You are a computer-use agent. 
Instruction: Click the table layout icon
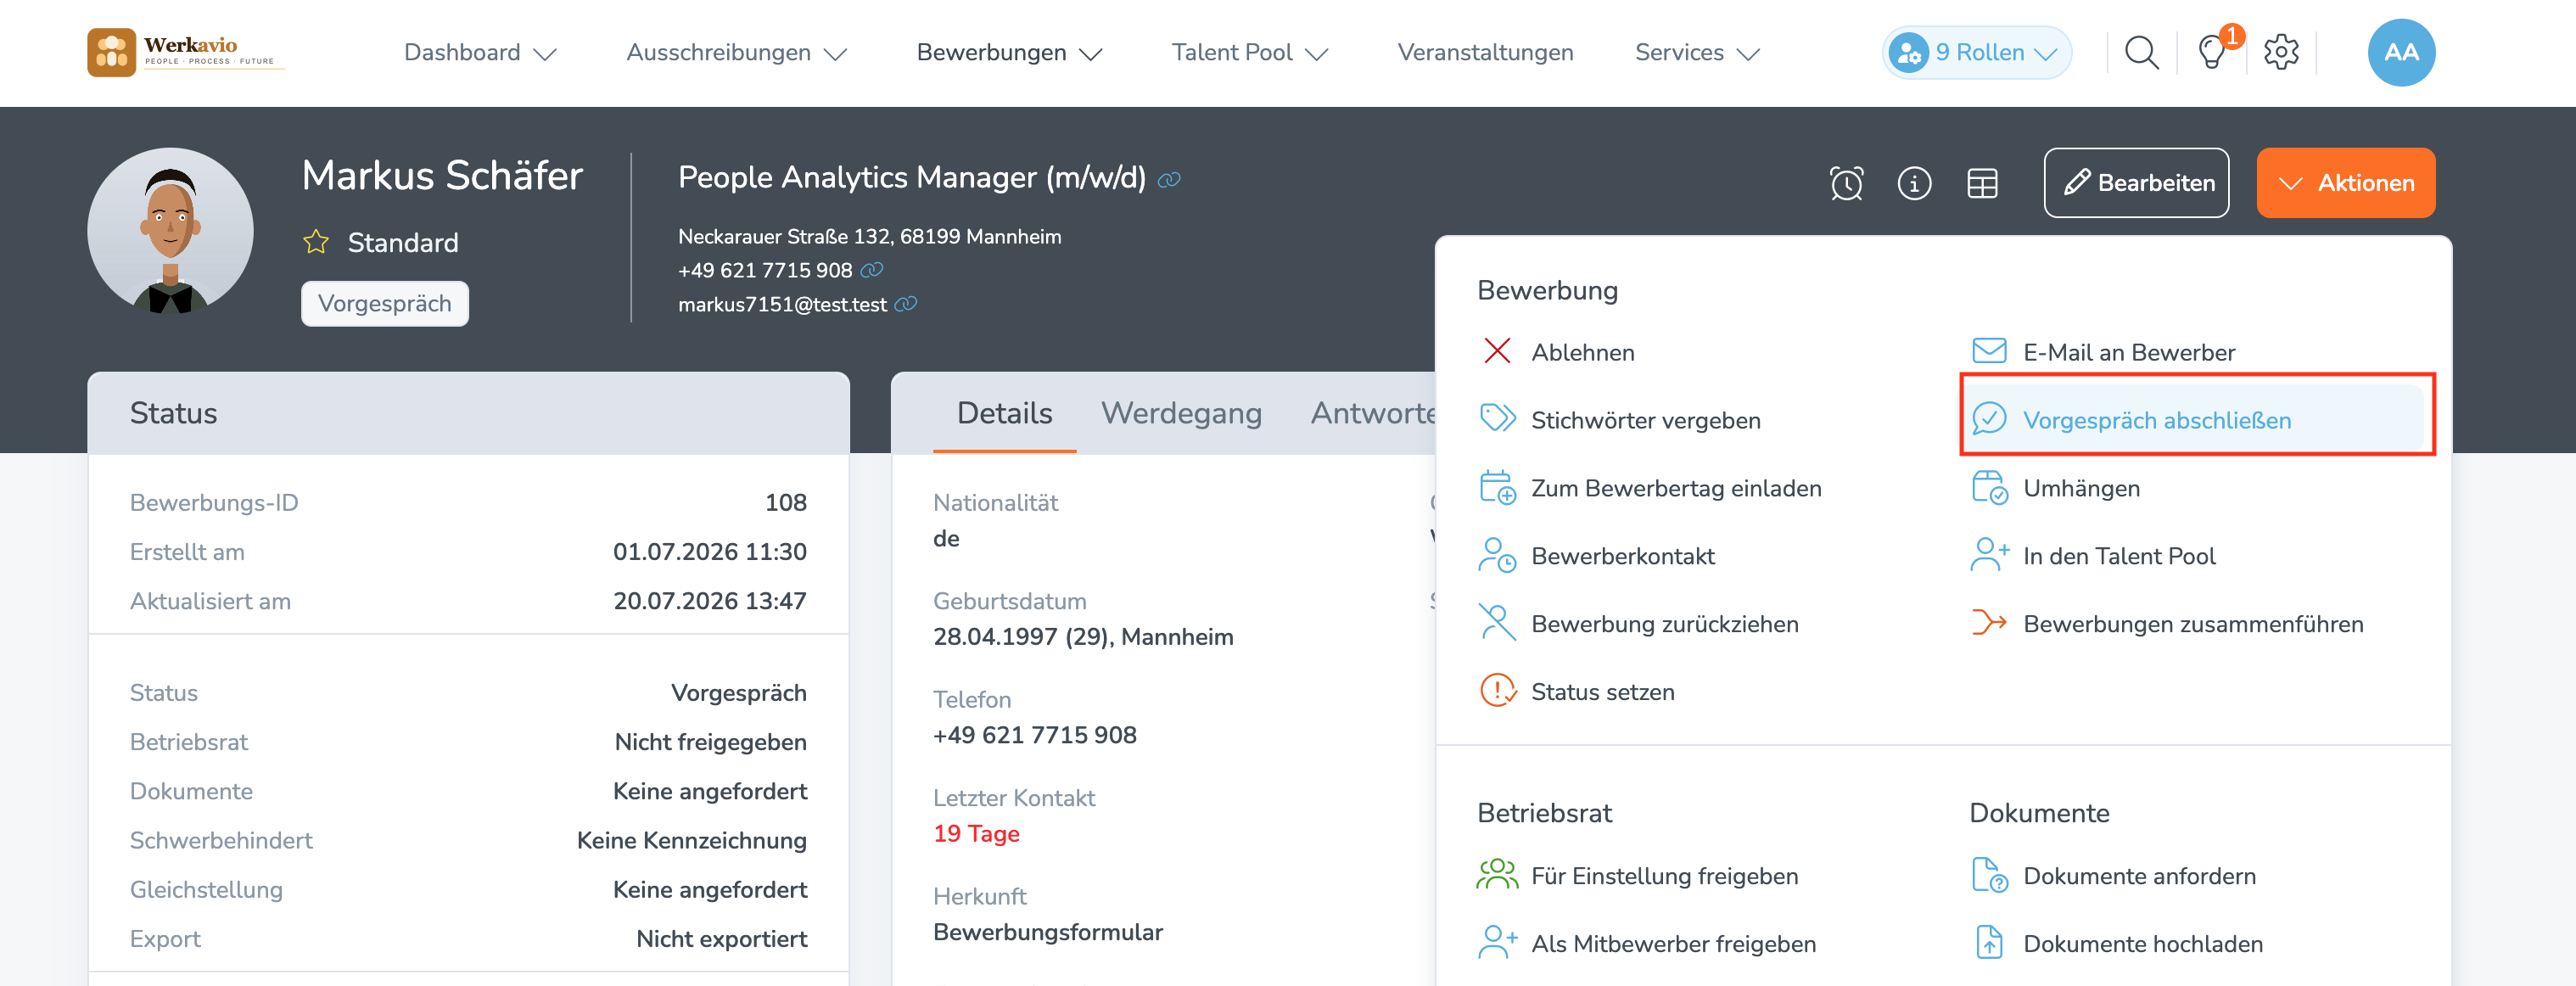1982,183
